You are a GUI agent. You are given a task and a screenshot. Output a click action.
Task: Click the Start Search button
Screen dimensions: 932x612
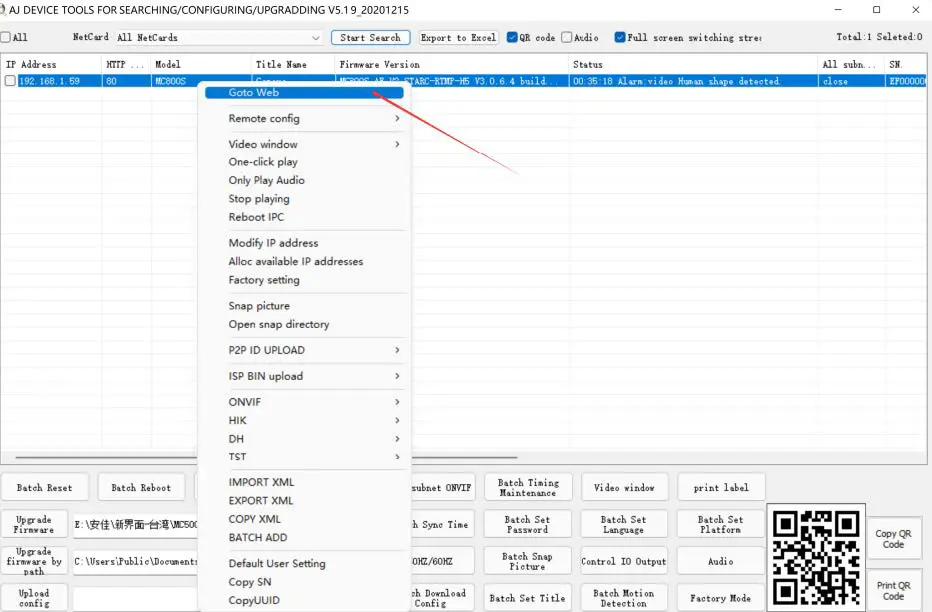[x=370, y=37]
